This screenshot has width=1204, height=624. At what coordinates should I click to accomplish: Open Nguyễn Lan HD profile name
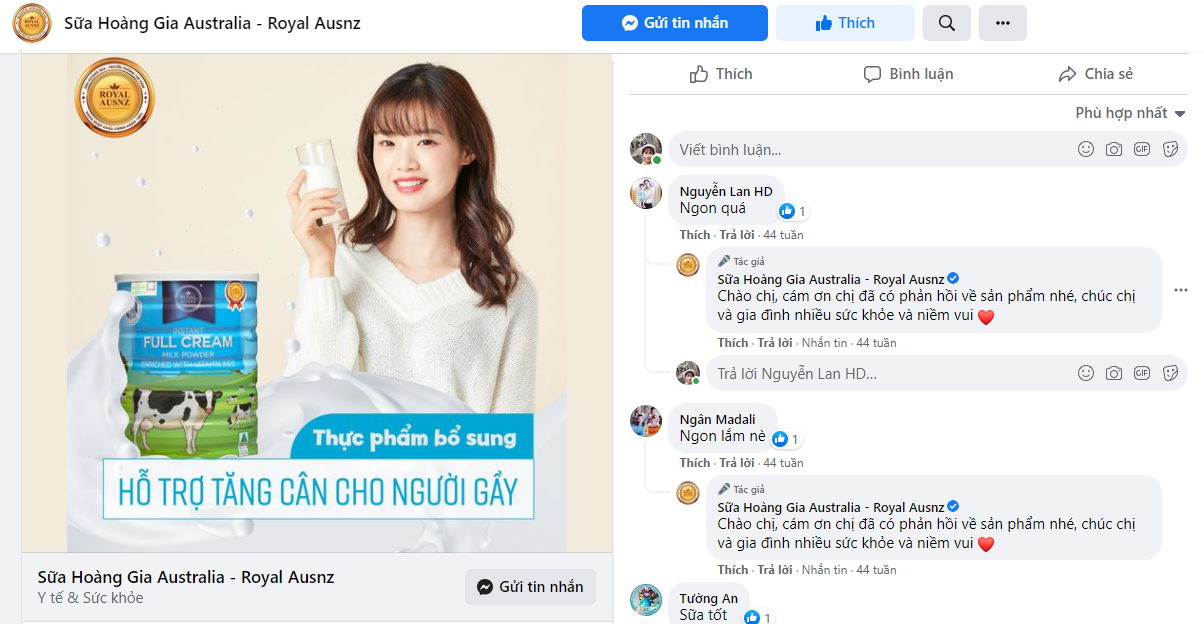tap(726, 191)
